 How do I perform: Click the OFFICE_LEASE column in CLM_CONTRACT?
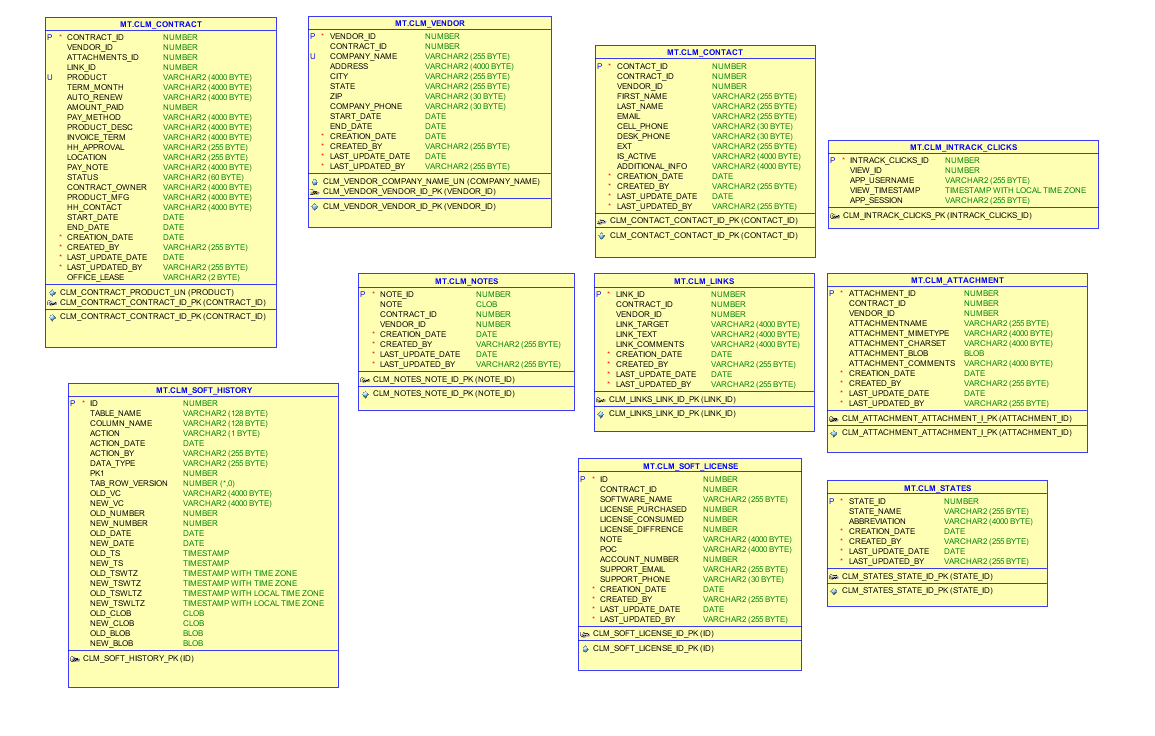pyautogui.click(x=161, y=278)
